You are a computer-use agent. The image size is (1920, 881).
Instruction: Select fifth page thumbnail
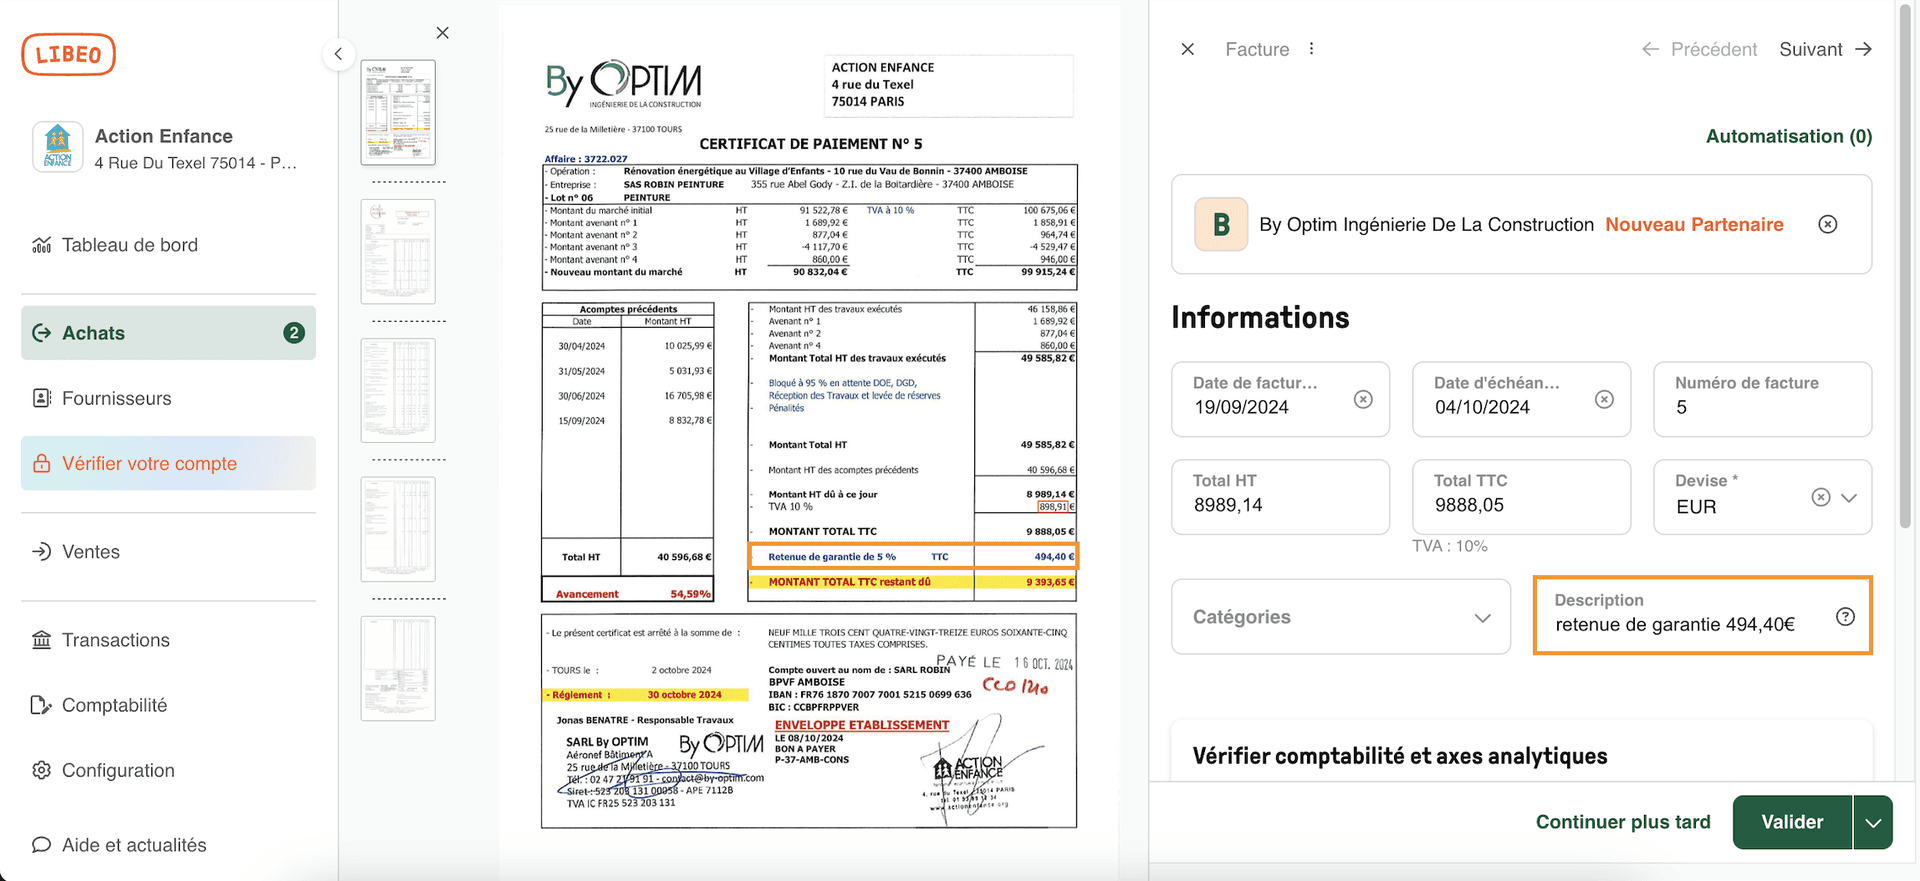coord(398,668)
